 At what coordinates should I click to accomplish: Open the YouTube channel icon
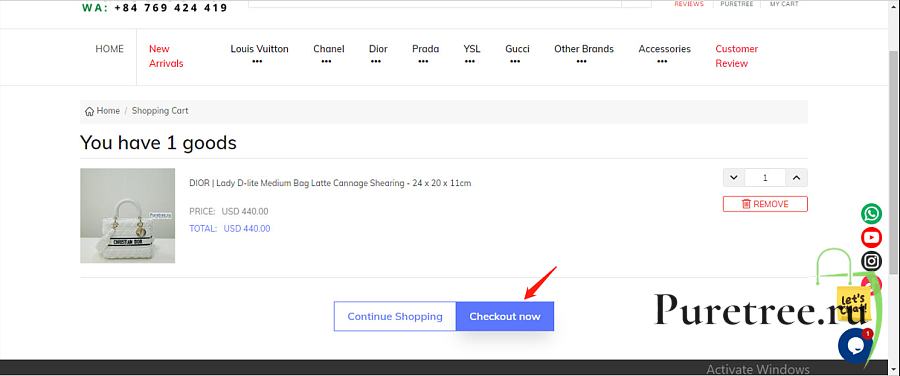coord(871,237)
